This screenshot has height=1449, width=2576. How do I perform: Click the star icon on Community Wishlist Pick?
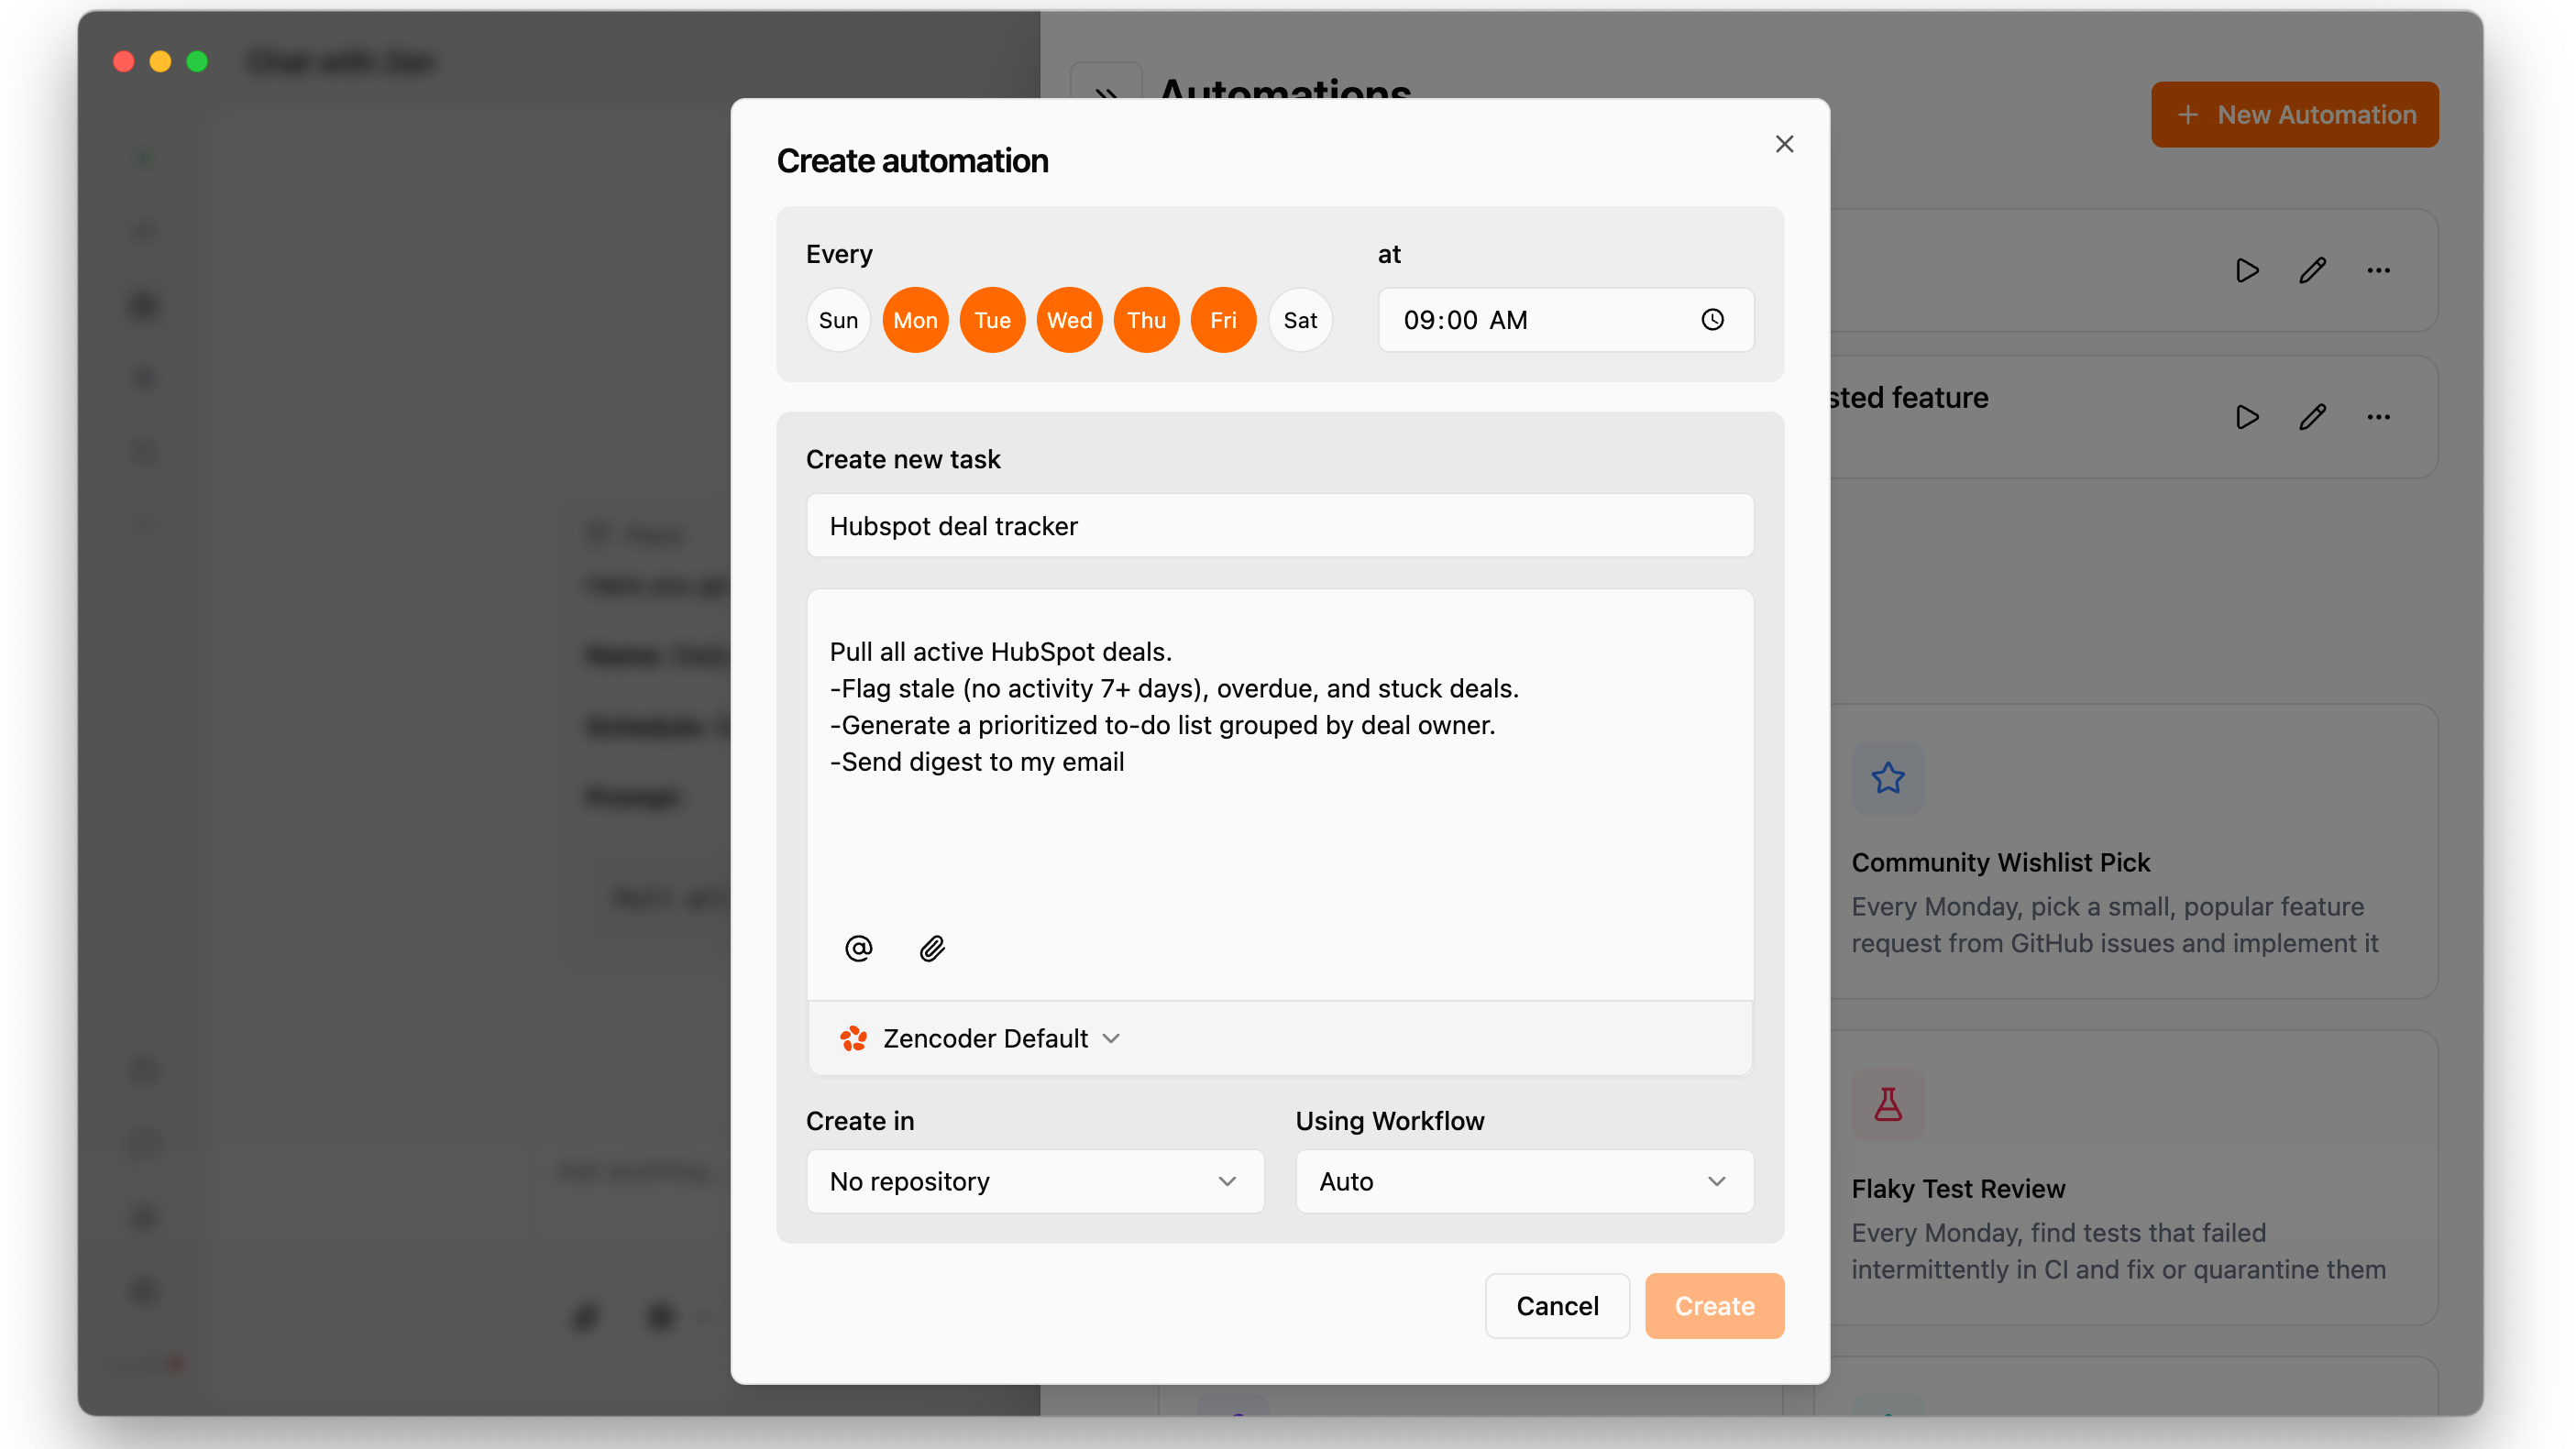click(1887, 778)
